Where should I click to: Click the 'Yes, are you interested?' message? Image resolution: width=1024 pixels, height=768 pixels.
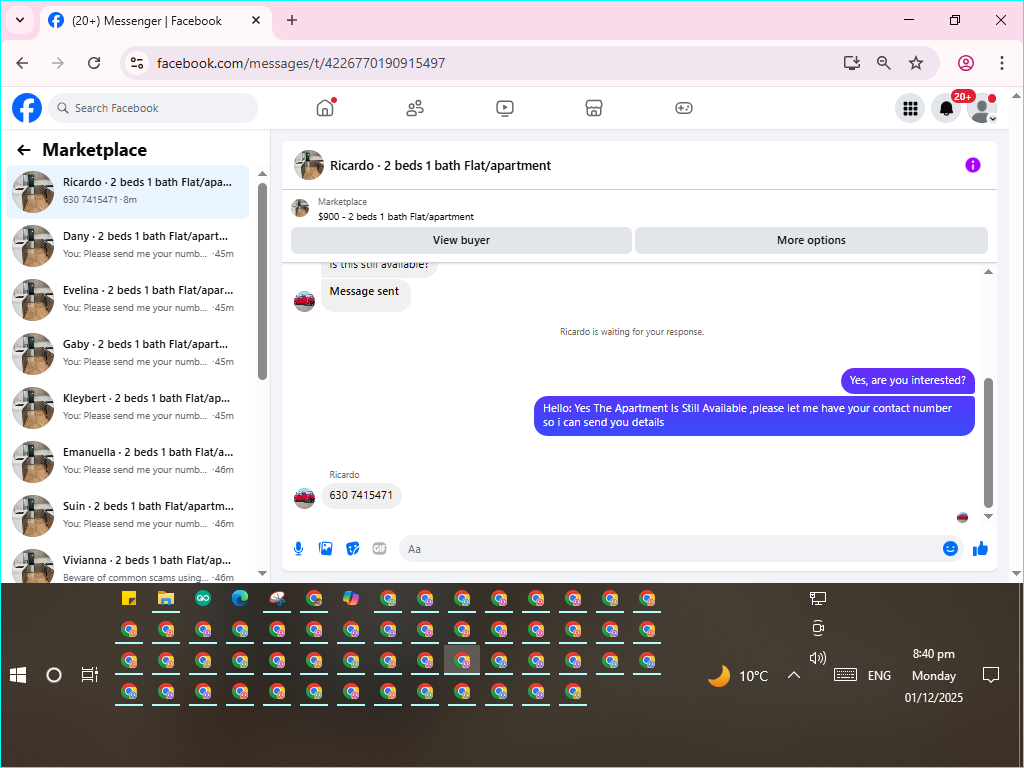[x=907, y=380]
